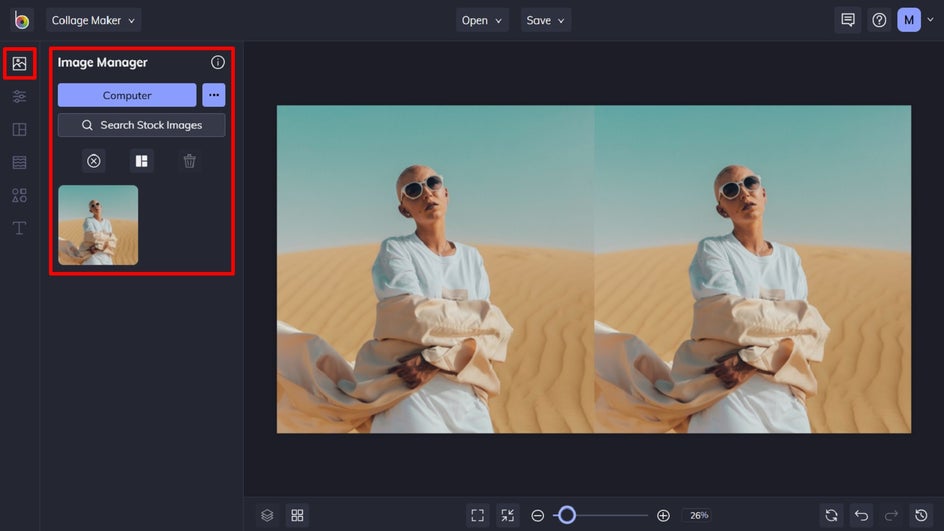Upload from Computer button
The image size is (944, 531).
coord(127,95)
